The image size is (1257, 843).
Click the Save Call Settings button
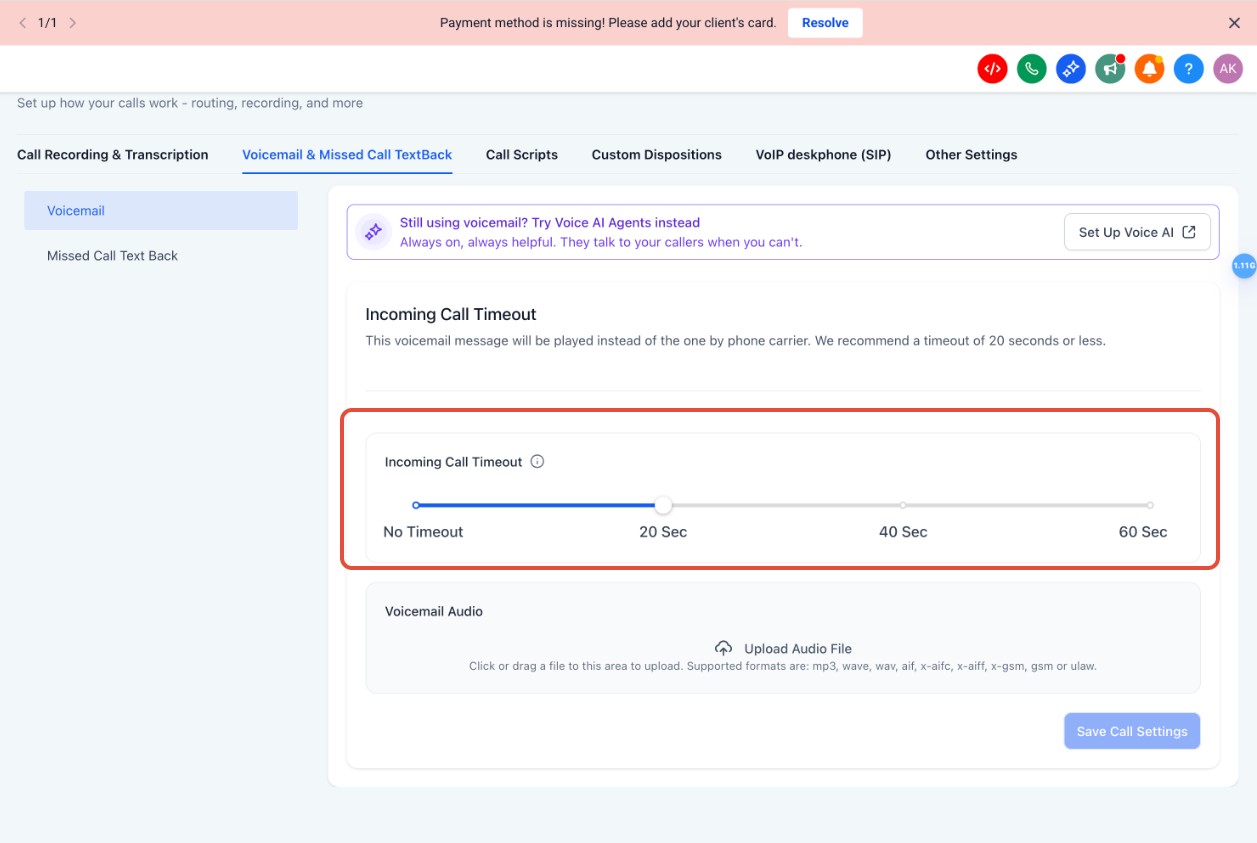click(x=1132, y=731)
